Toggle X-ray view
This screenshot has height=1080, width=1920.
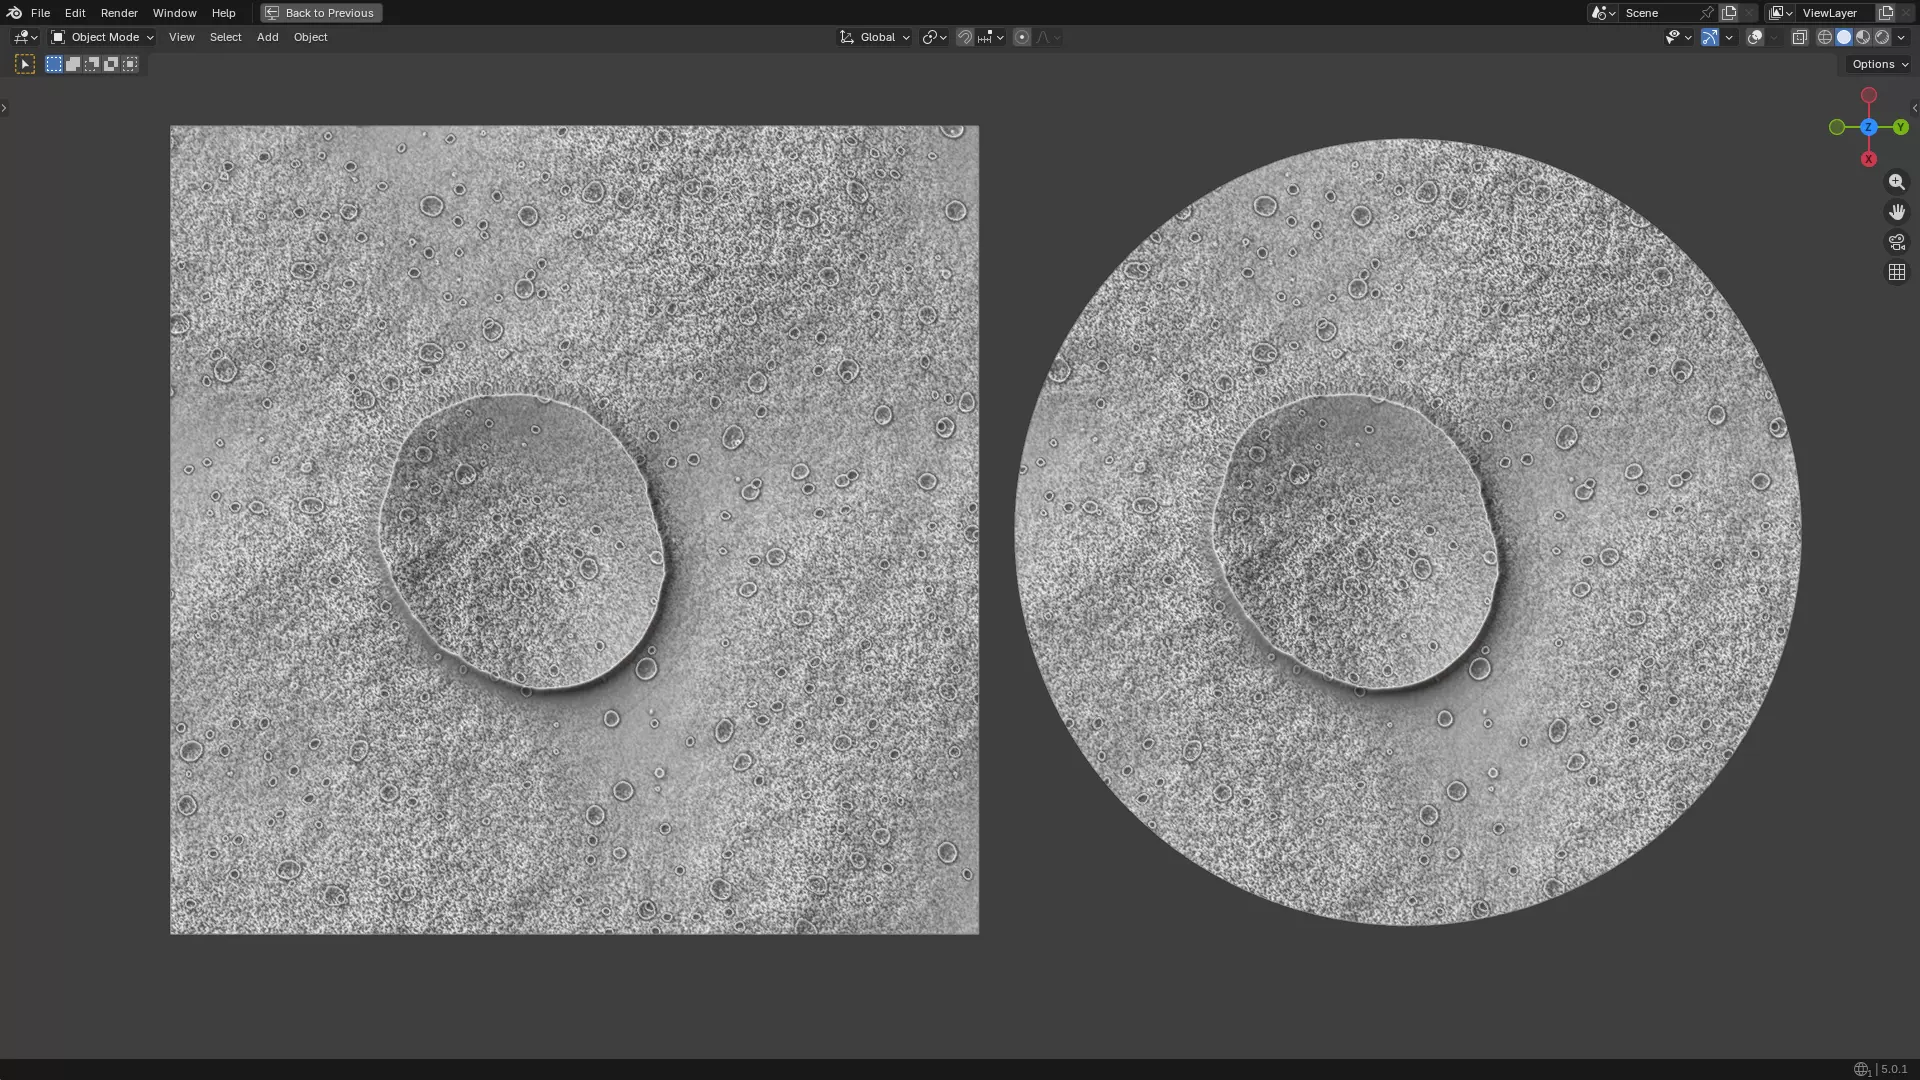coord(1799,37)
